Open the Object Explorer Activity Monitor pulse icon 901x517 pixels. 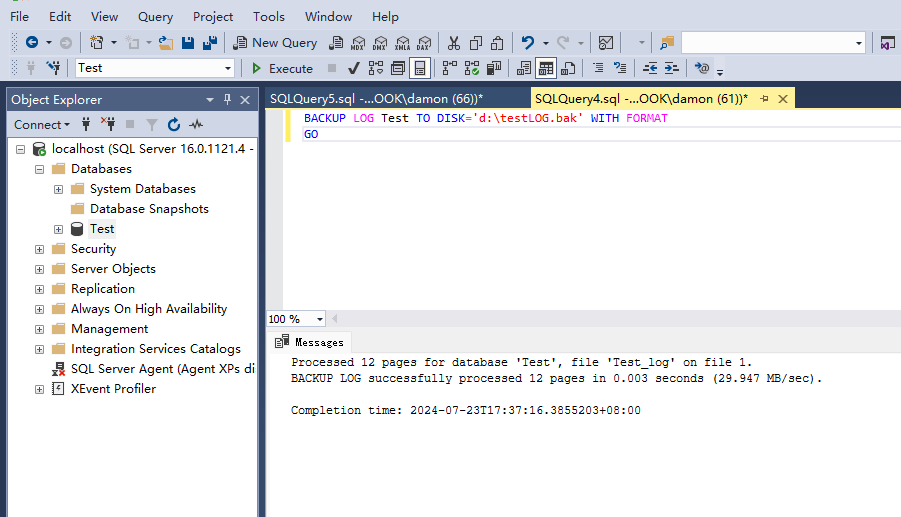click(197, 124)
